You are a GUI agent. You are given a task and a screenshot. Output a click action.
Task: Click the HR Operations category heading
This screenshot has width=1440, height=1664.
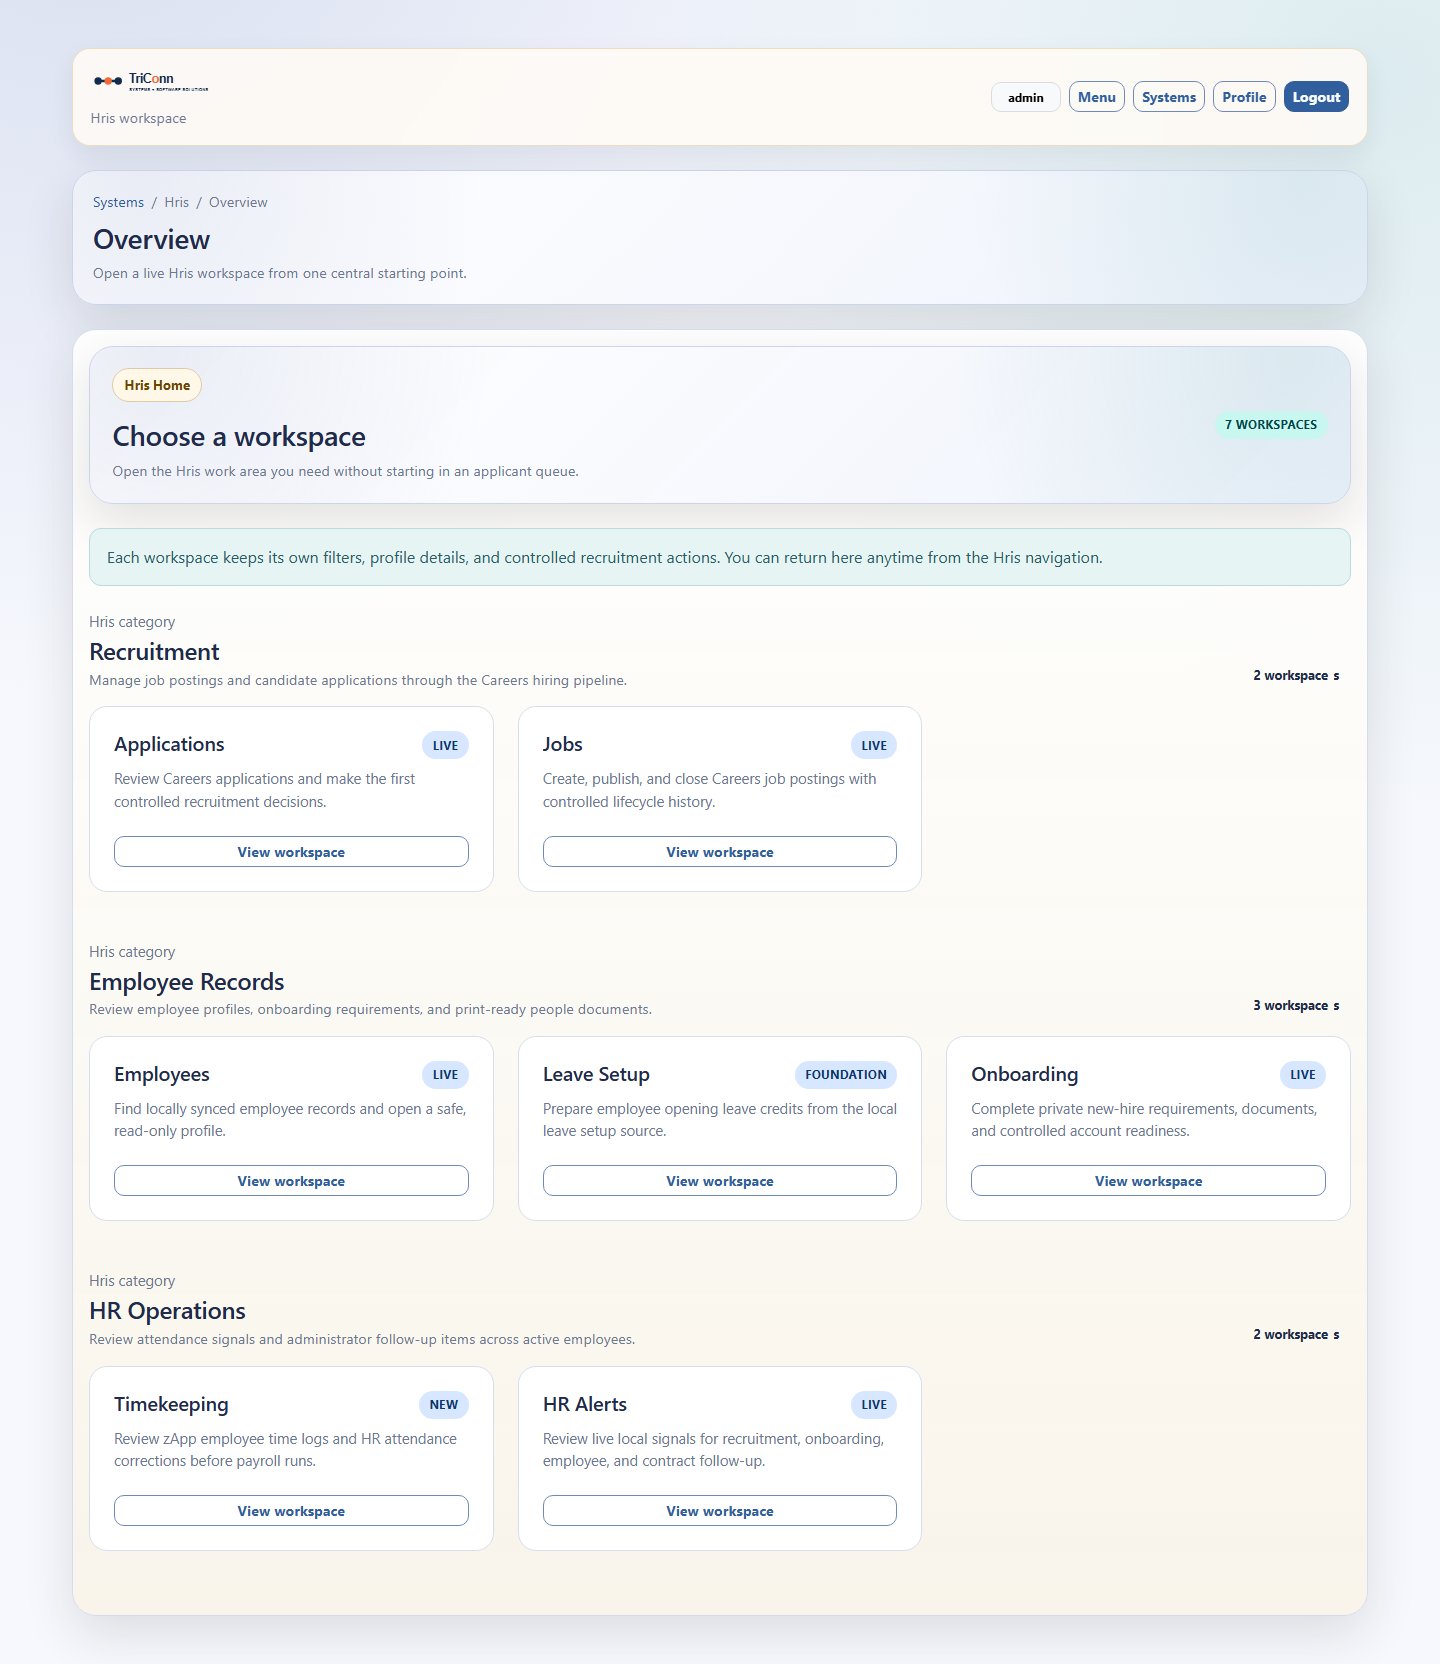coord(167,1311)
